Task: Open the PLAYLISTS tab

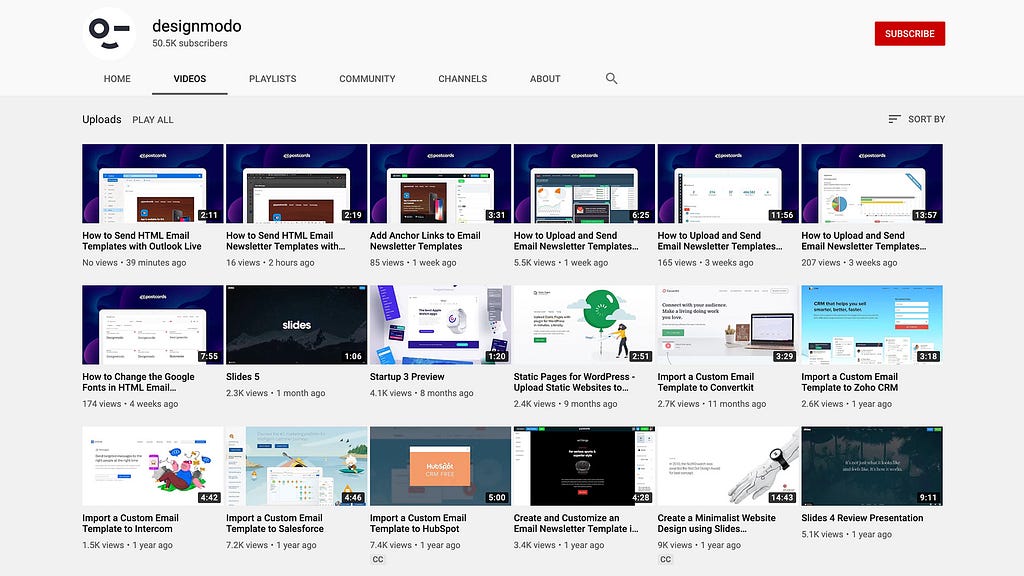Action: 272,78
